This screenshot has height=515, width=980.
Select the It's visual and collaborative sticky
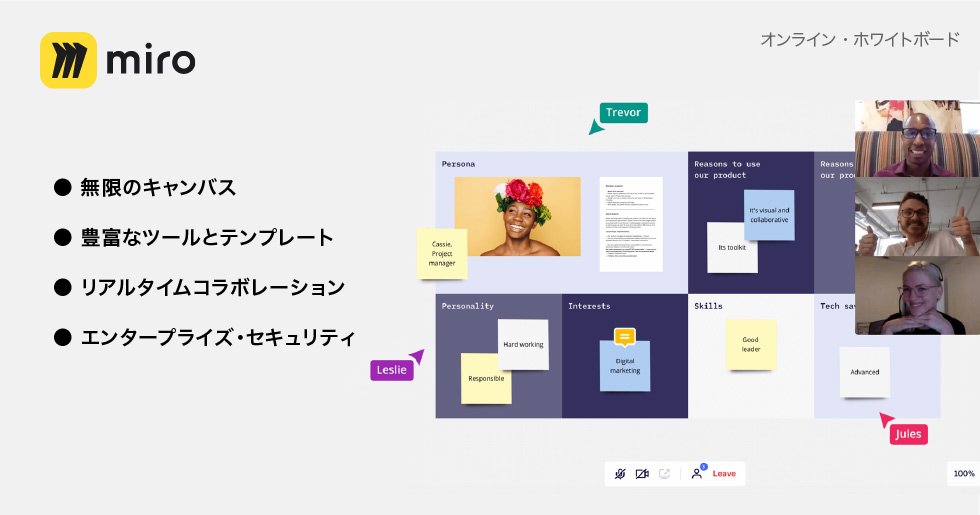click(x=769, y=215)
